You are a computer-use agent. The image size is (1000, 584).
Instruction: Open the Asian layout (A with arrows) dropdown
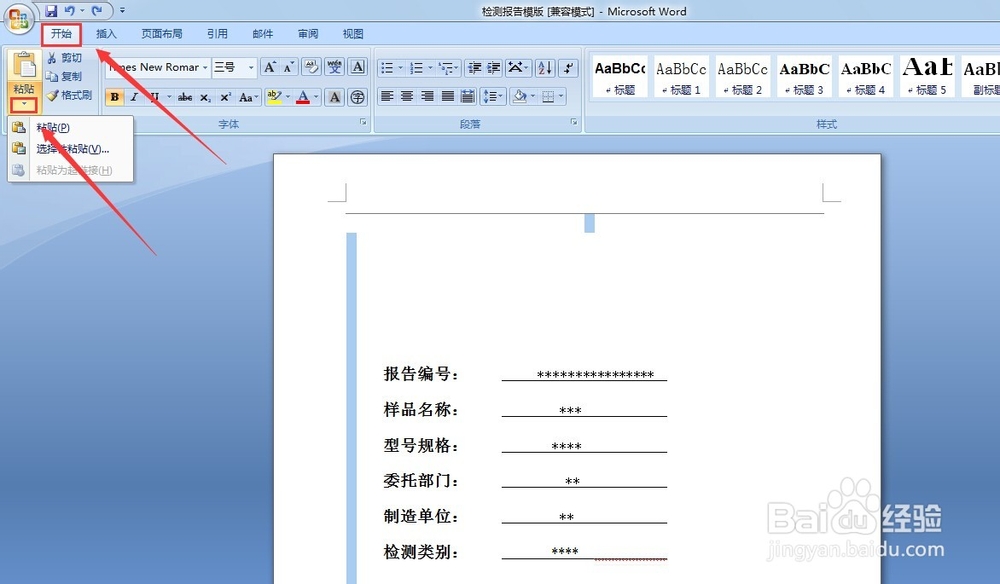518,68
